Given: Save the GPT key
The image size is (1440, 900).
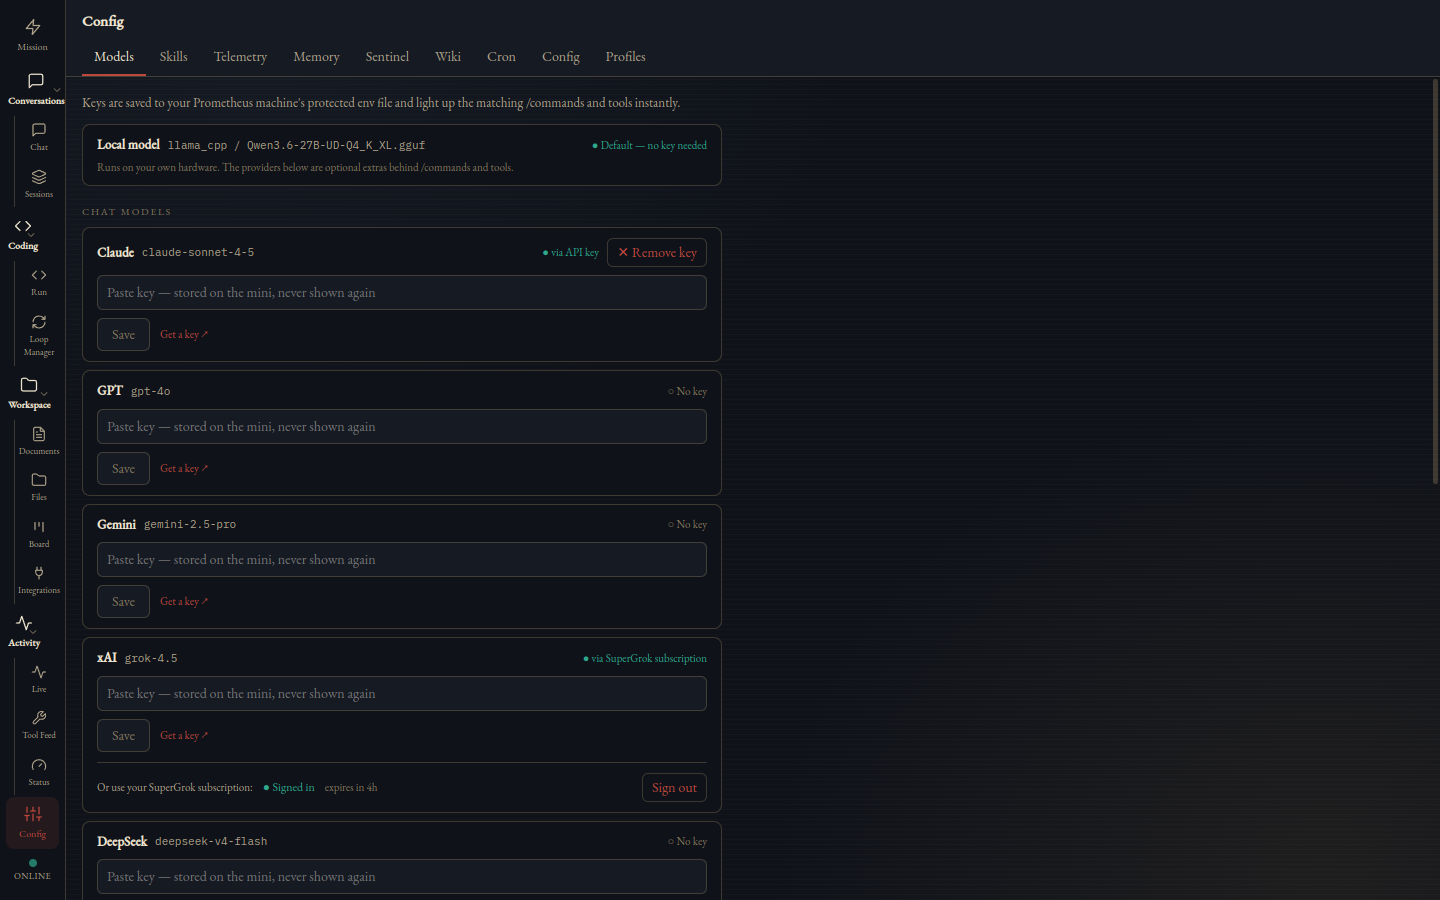Looking at the screenshot, I should pos(123,469).
